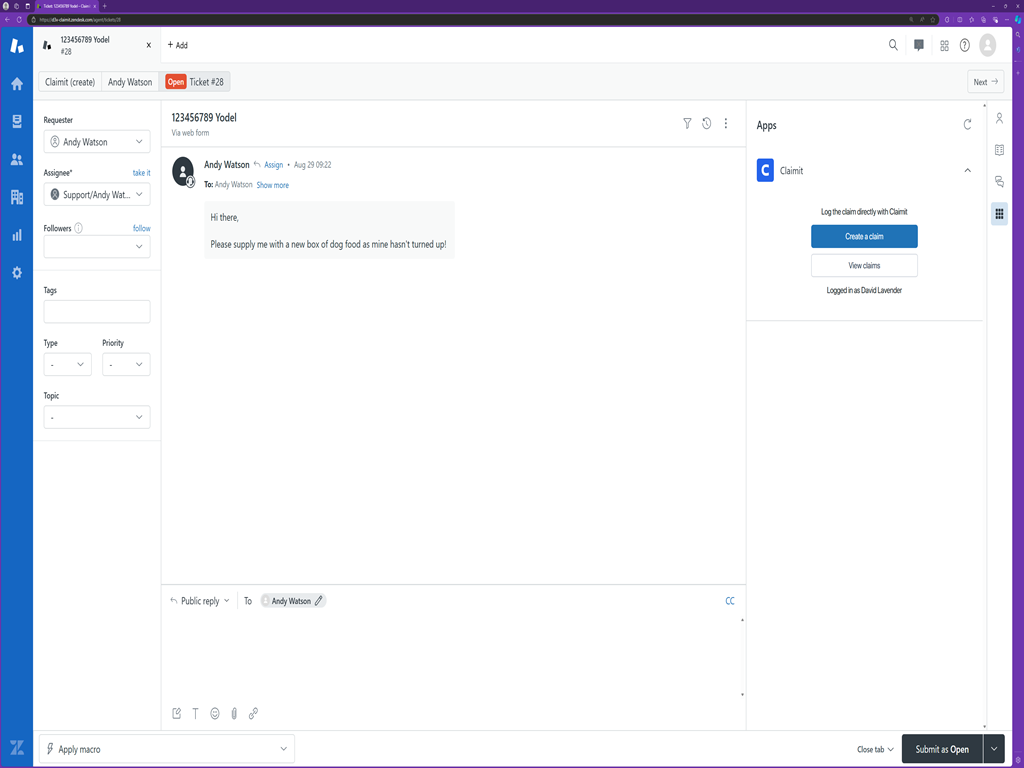Insert emoji in reply composer
This screenshot has width=1024, height=768.
pos(215,714)
